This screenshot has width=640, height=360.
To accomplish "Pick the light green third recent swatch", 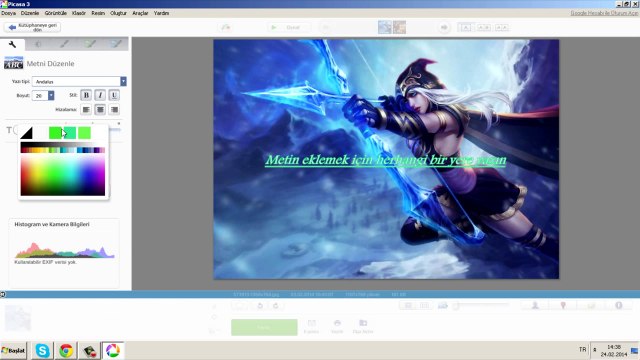I will 84,133.
